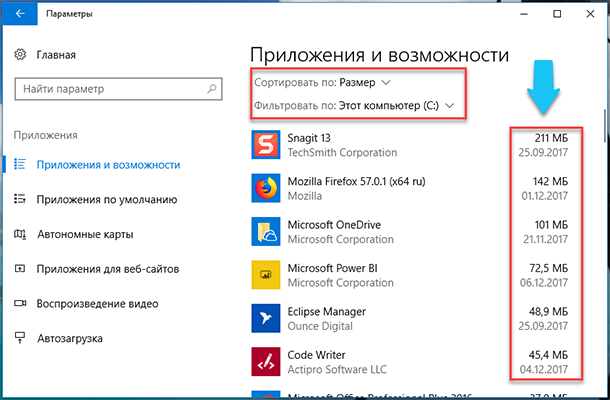Go back using the title bar arrow
This screenshot has height=400, width=610.
pyautogui.click(x=20, y=14)
